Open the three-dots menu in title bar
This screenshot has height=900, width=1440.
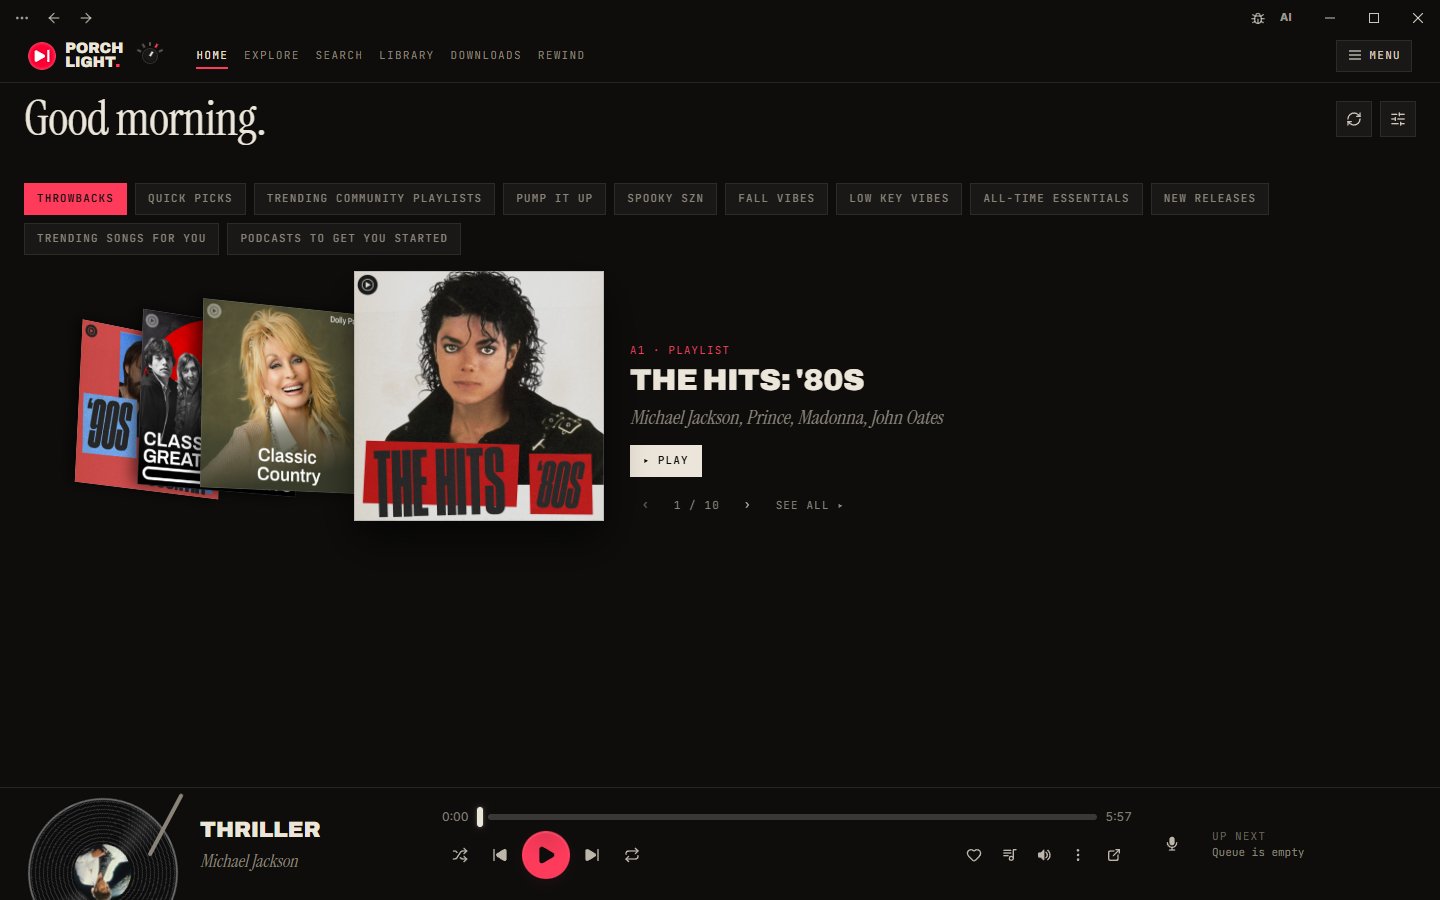[22, 18]
